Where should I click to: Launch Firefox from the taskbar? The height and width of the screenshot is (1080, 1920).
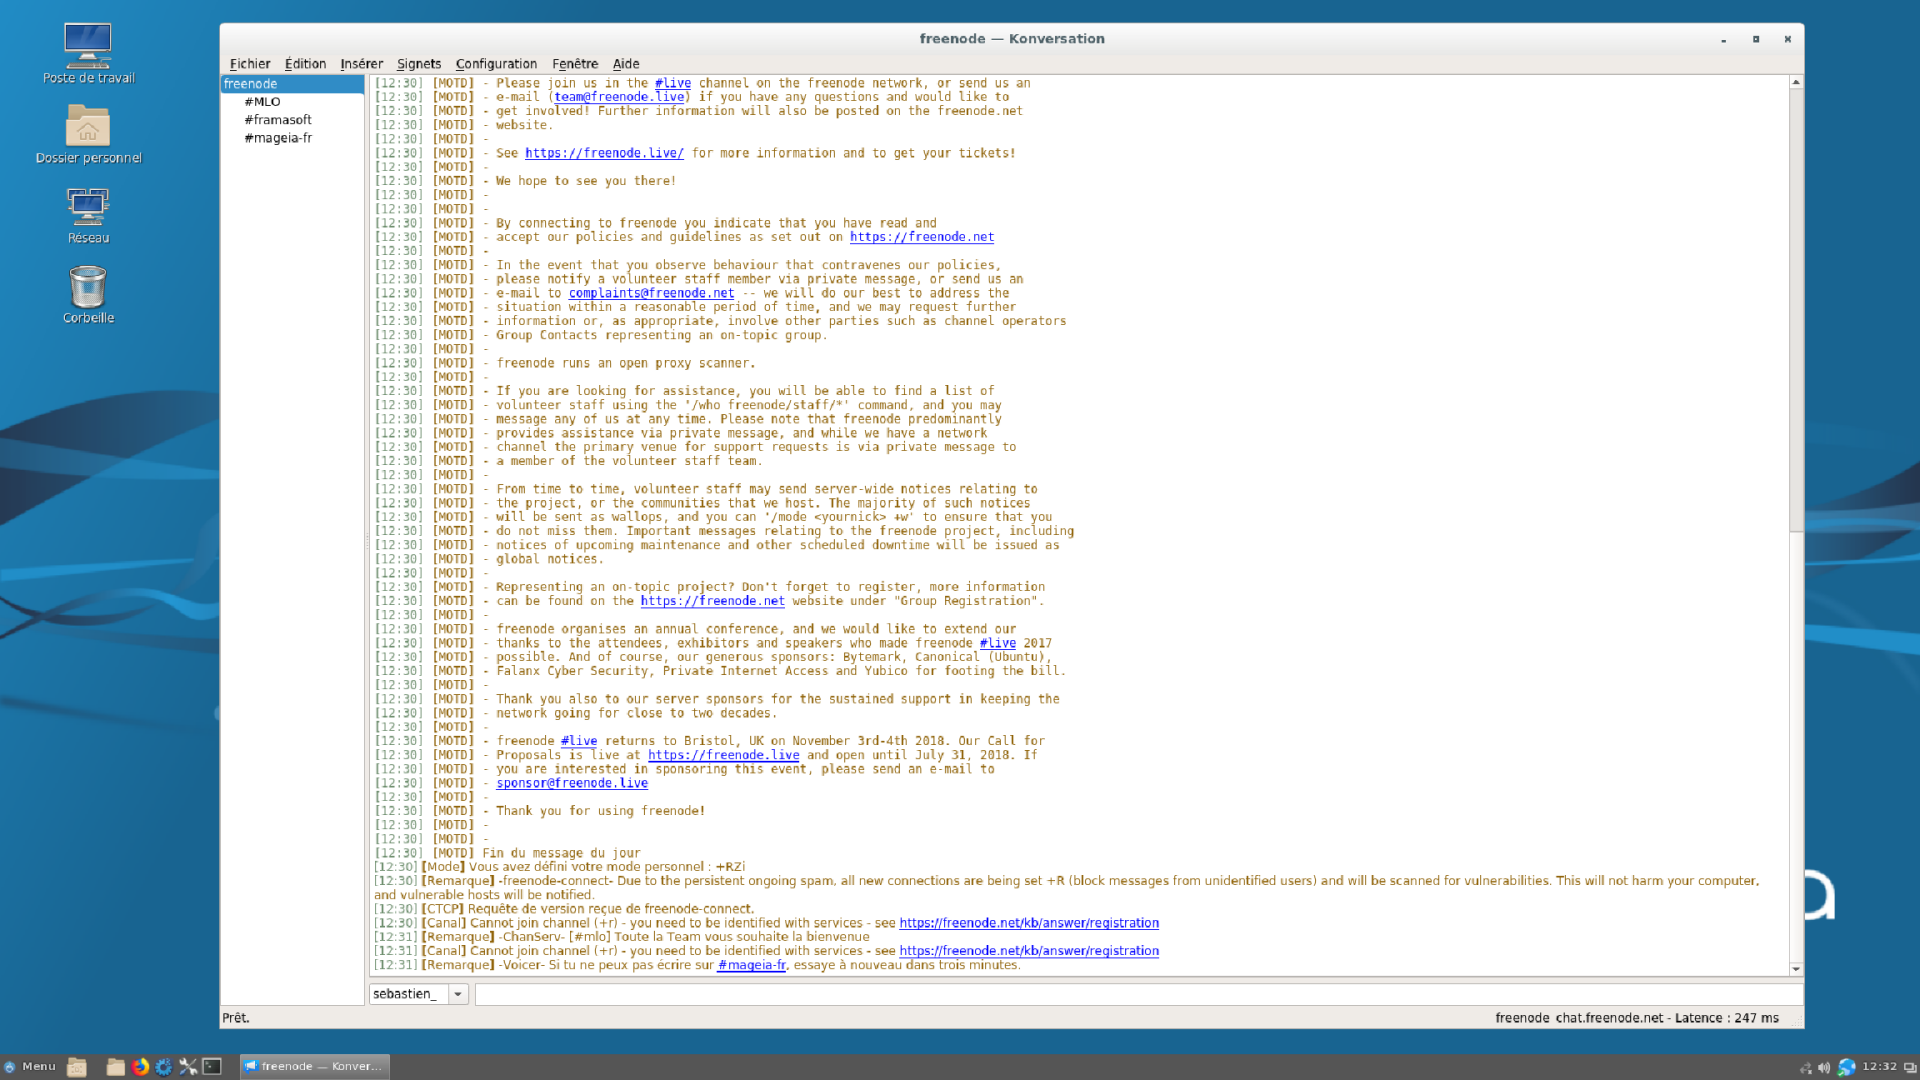point(140,1067)
